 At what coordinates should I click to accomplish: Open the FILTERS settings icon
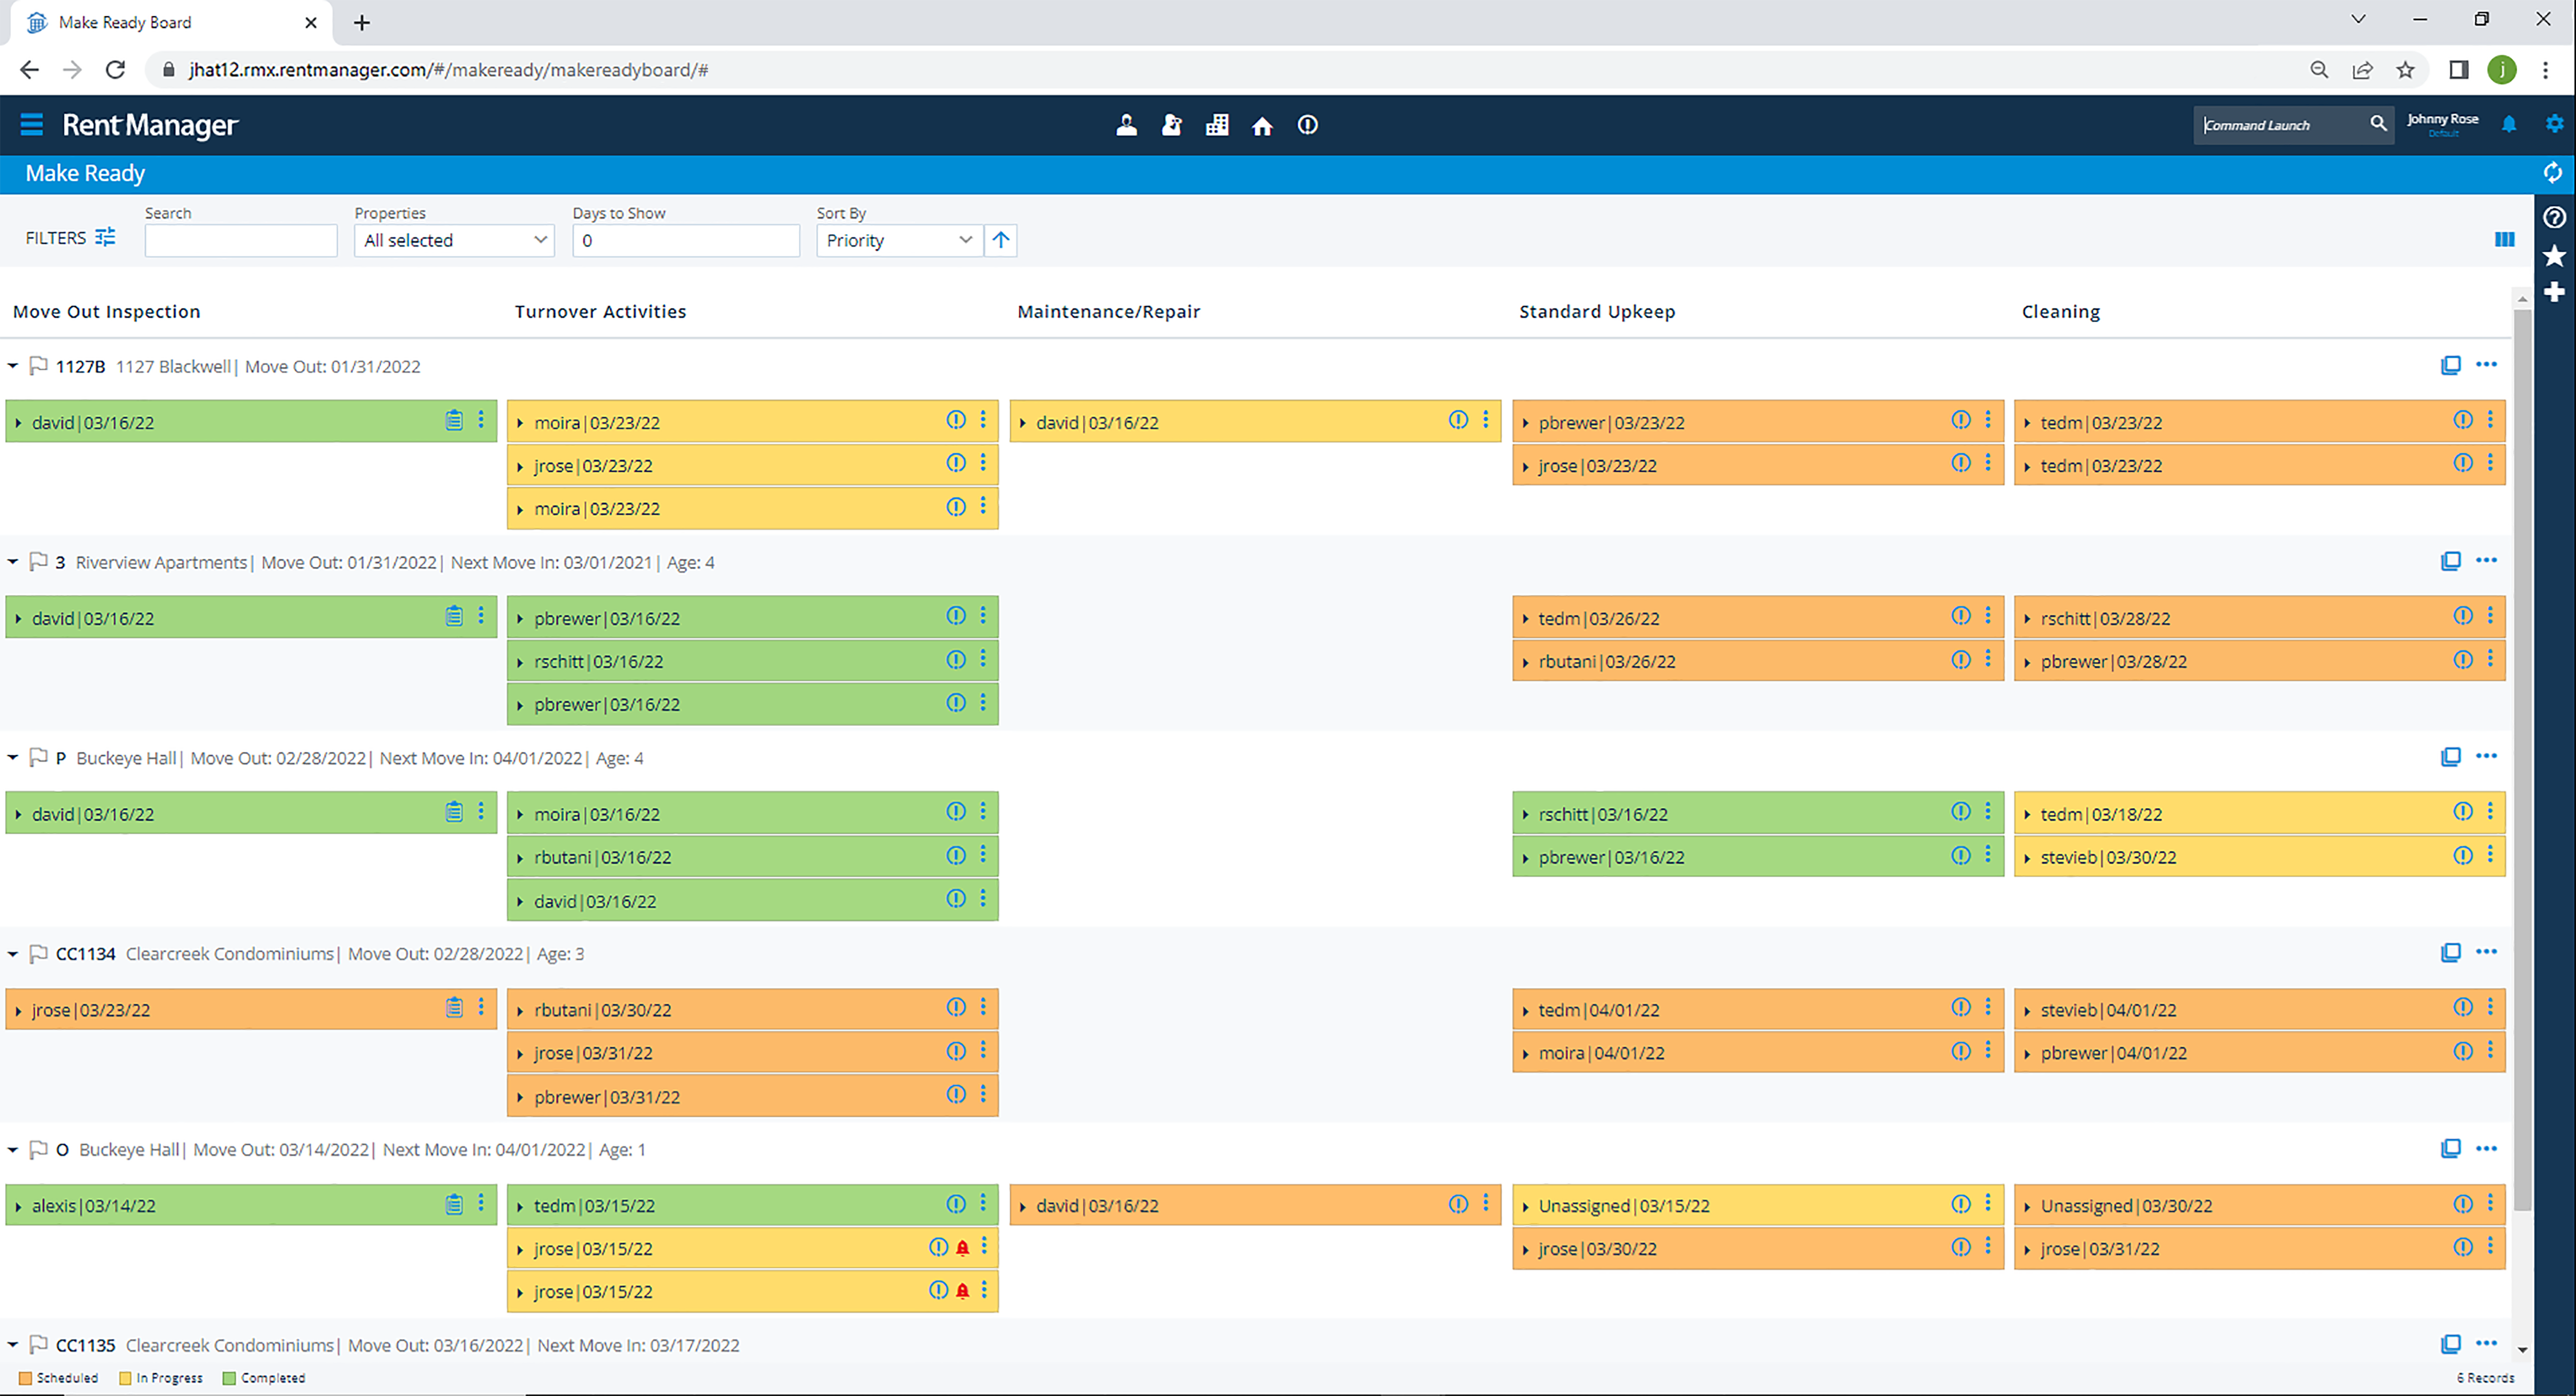click(105, 237)
